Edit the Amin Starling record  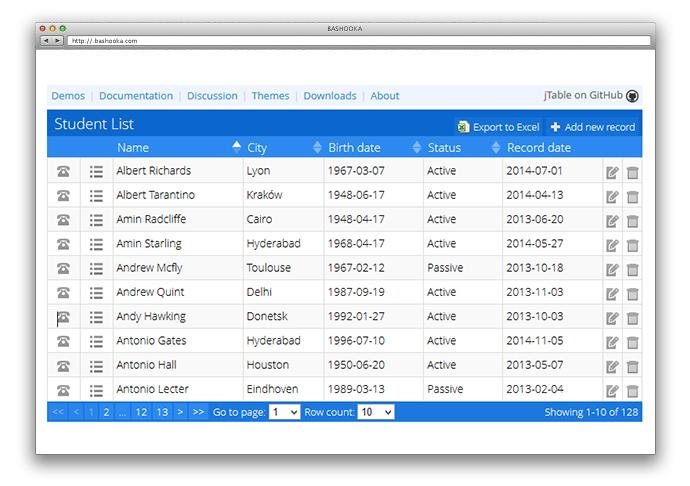pyautogui.click(x=612, y=245)
